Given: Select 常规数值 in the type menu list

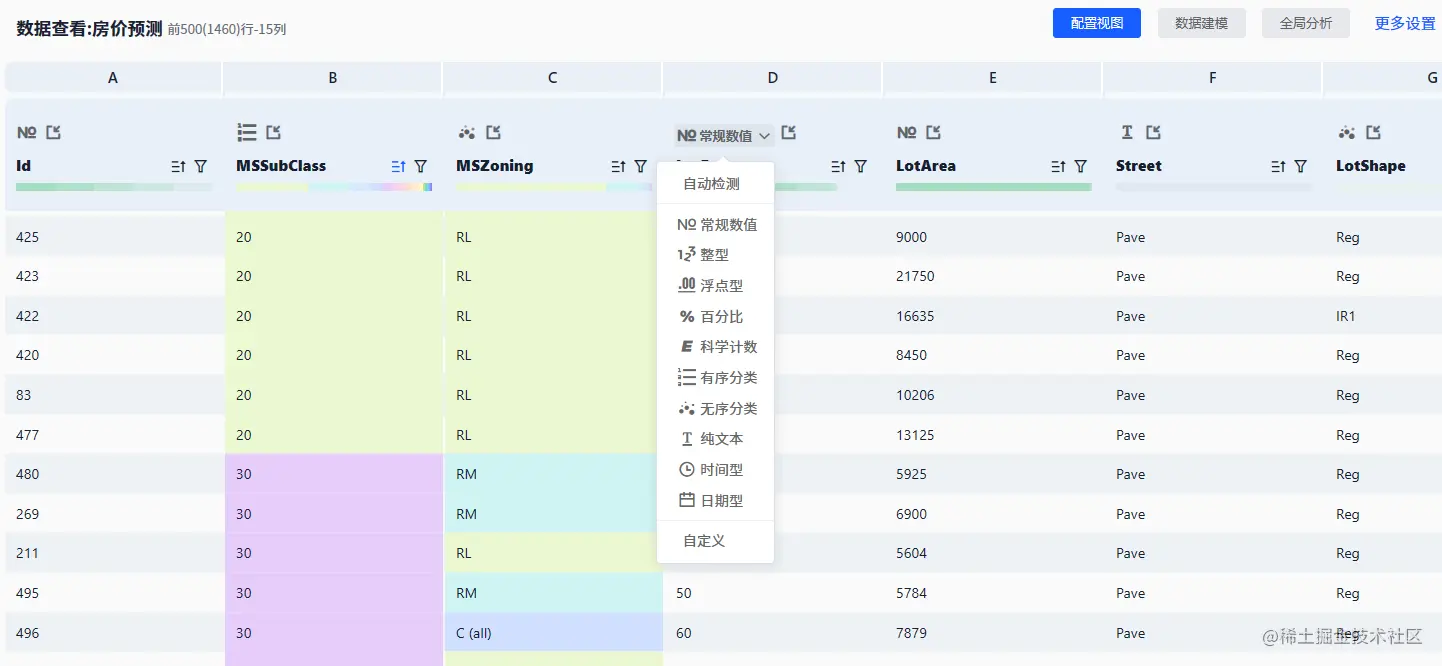Looking at the screenshot, I should coord(716,225).
